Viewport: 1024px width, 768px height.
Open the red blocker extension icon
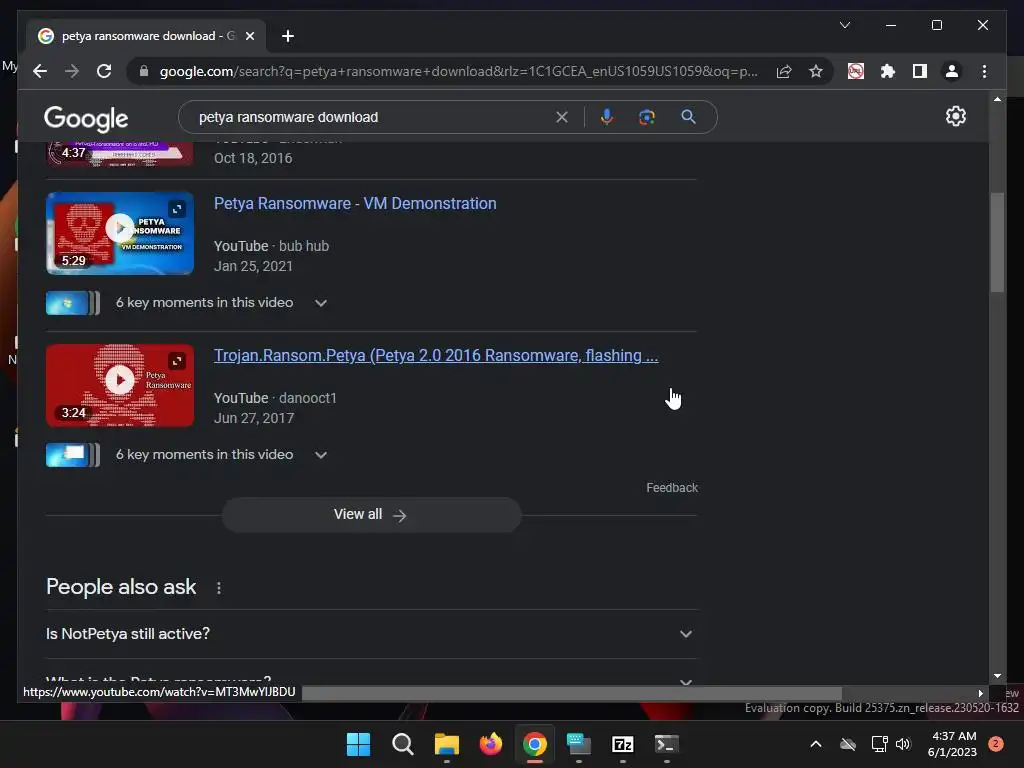click(856, 71)
